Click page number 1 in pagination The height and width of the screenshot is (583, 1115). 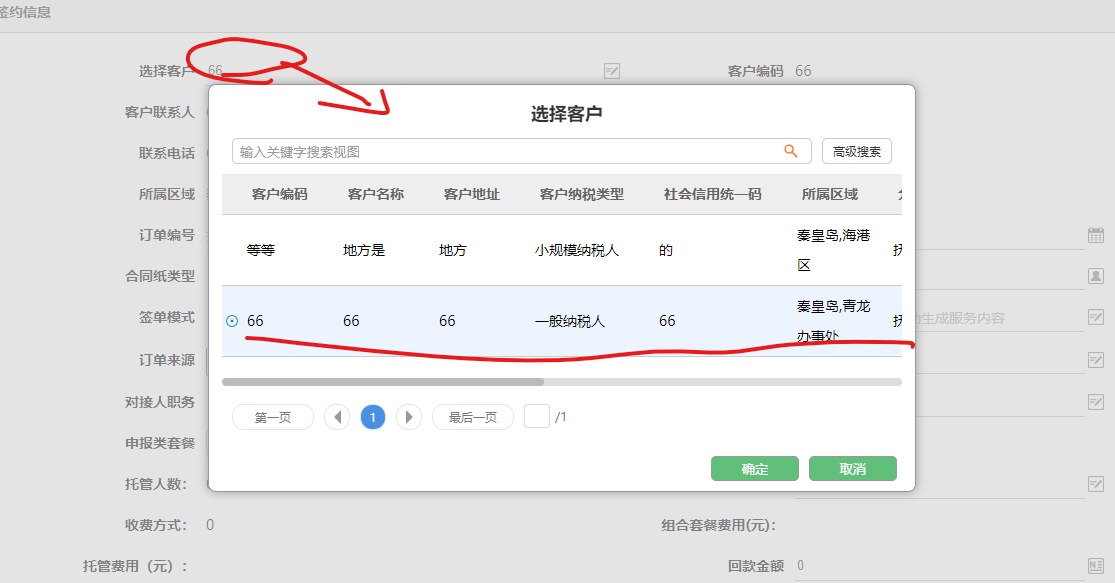[x=373, y=417]
